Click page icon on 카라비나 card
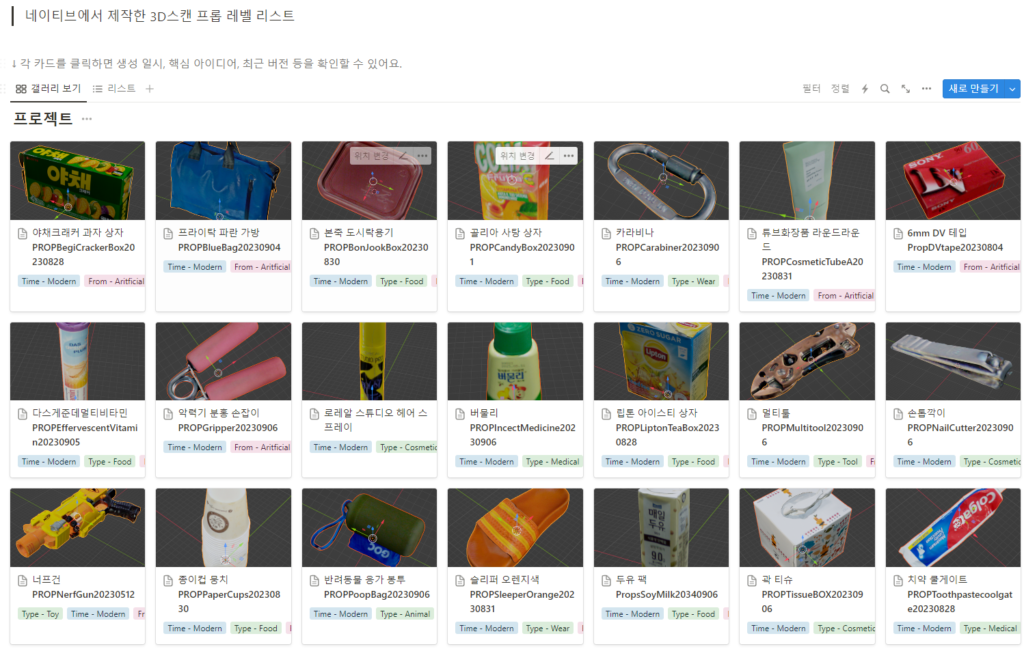The width and height of the screenshot is (1024, 649). (x=608, y=233)
